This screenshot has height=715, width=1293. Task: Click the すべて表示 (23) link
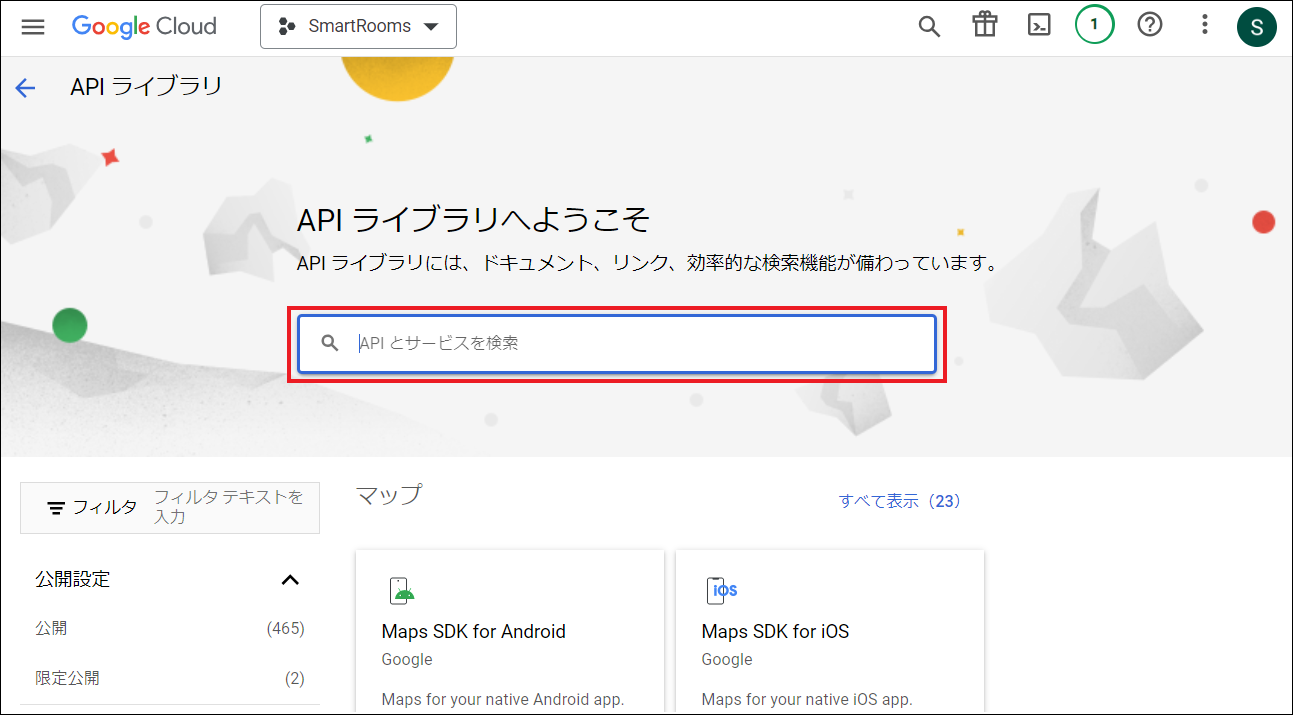[899, 501]
